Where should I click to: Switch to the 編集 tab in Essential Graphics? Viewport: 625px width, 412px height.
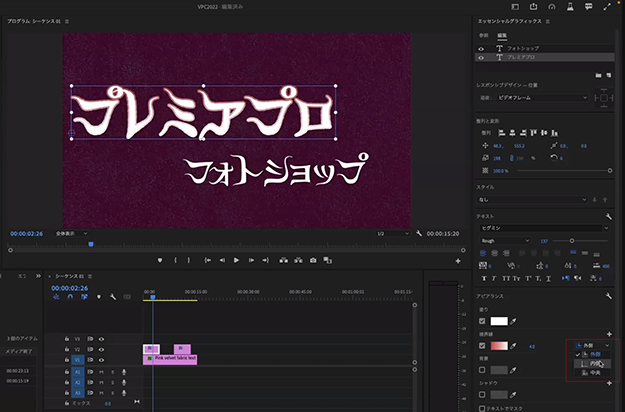(x=502, y=35)
